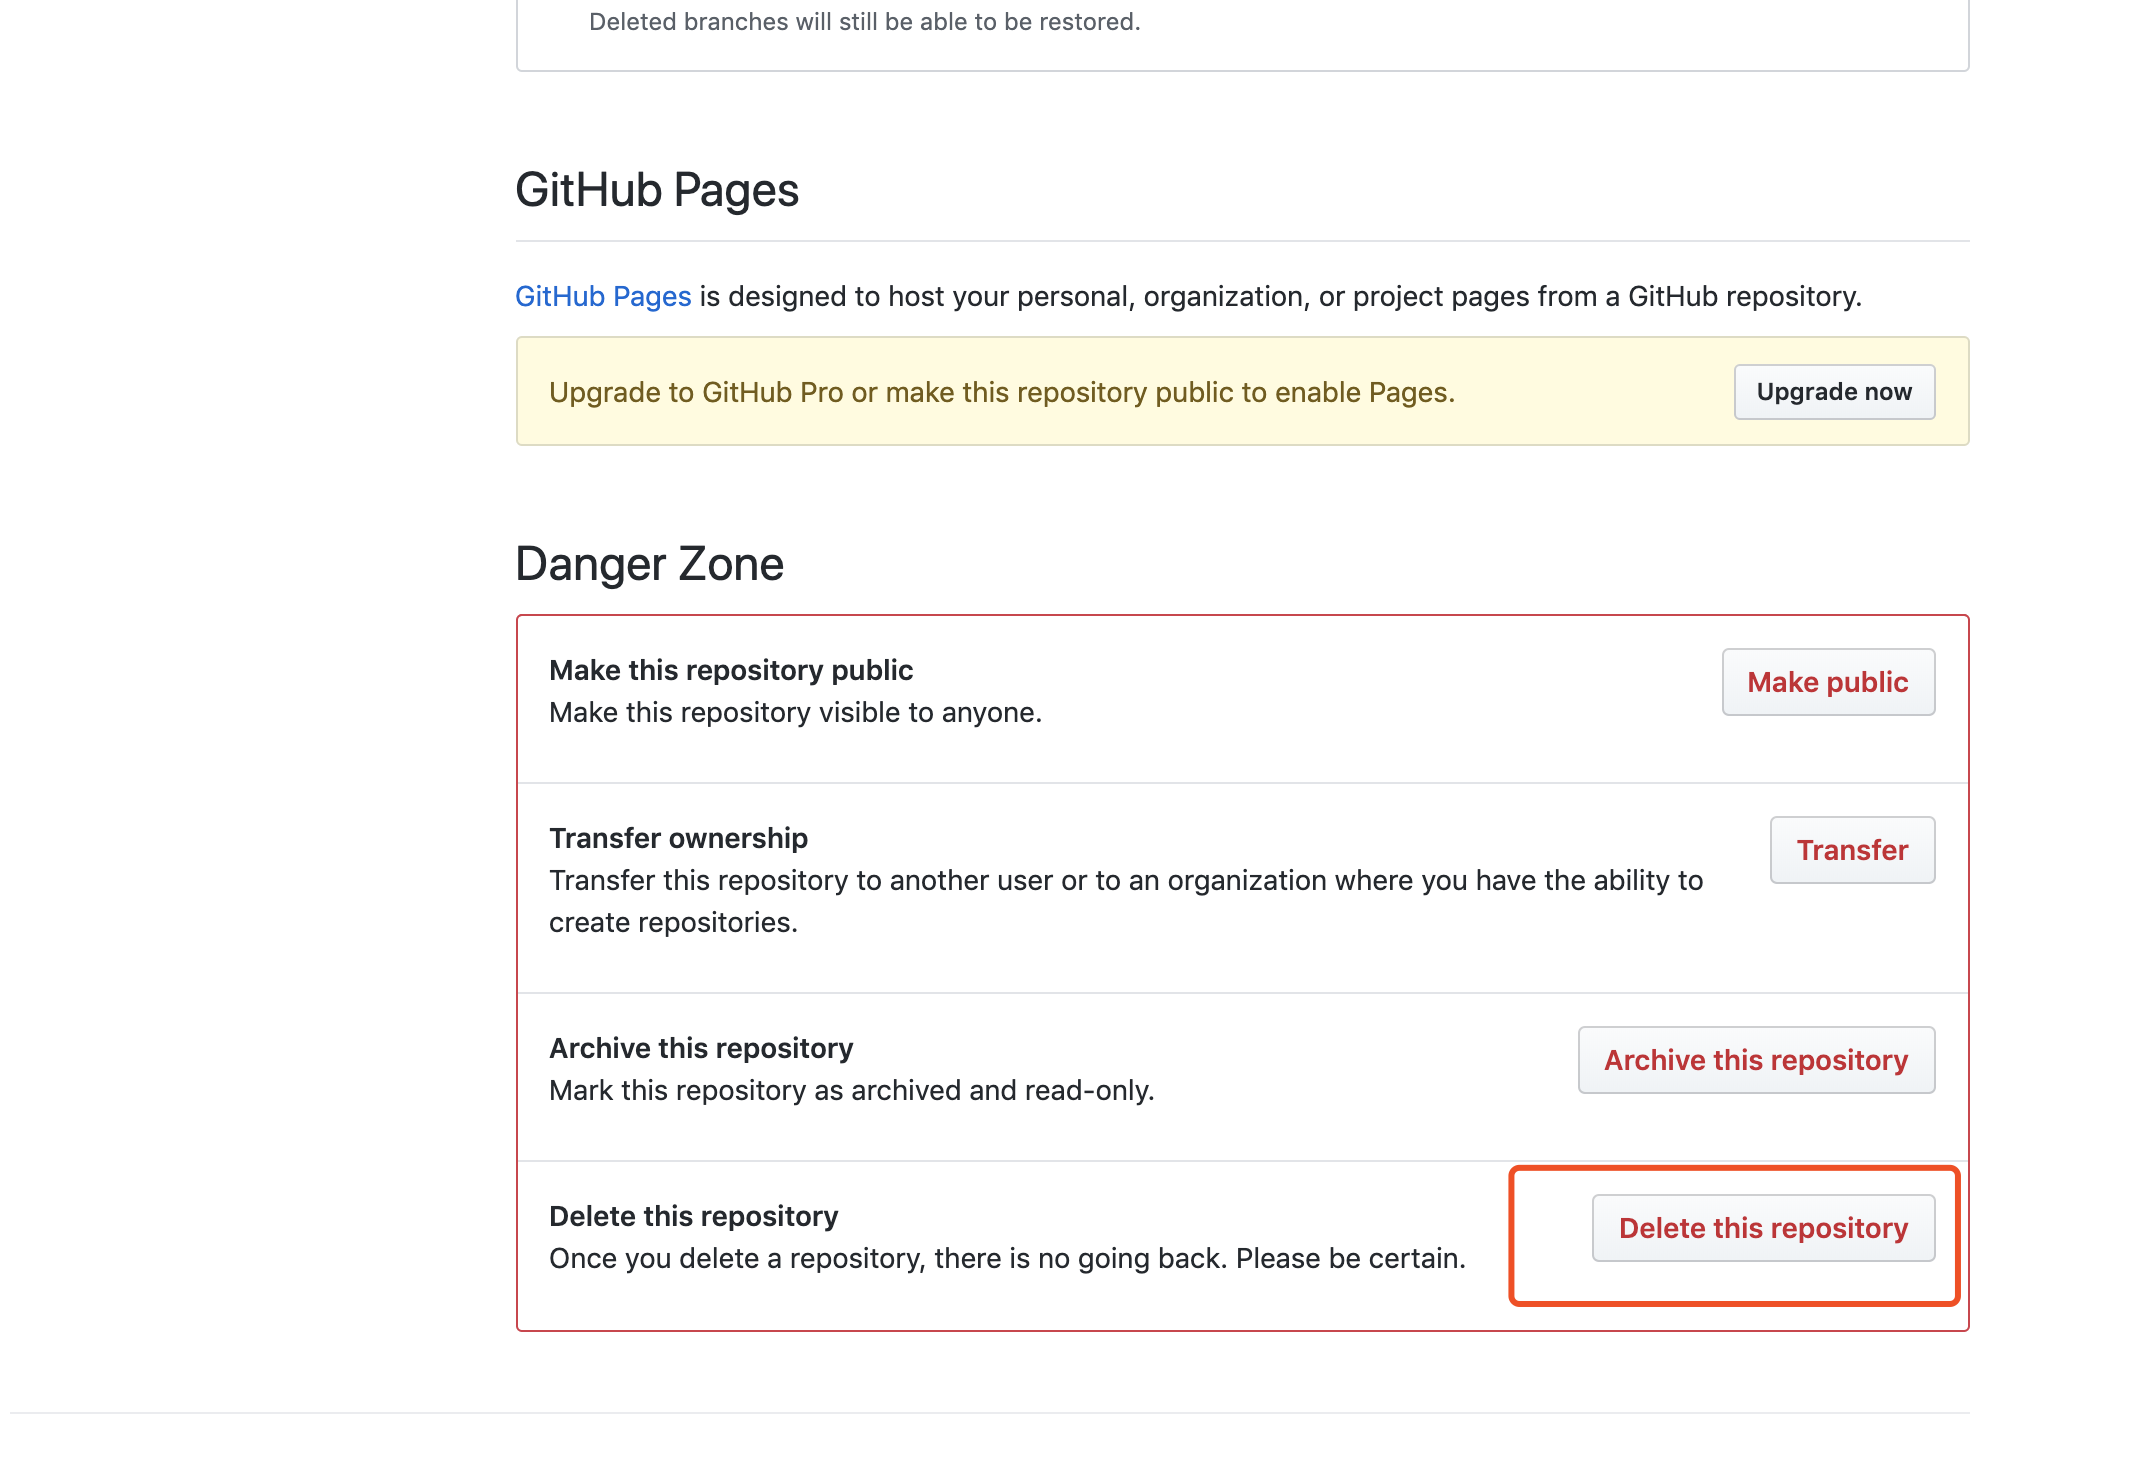Click the Upgrade now button
This screenshot has height=1482, width=2130.
pyautogui.click(x=1833, y=392)
